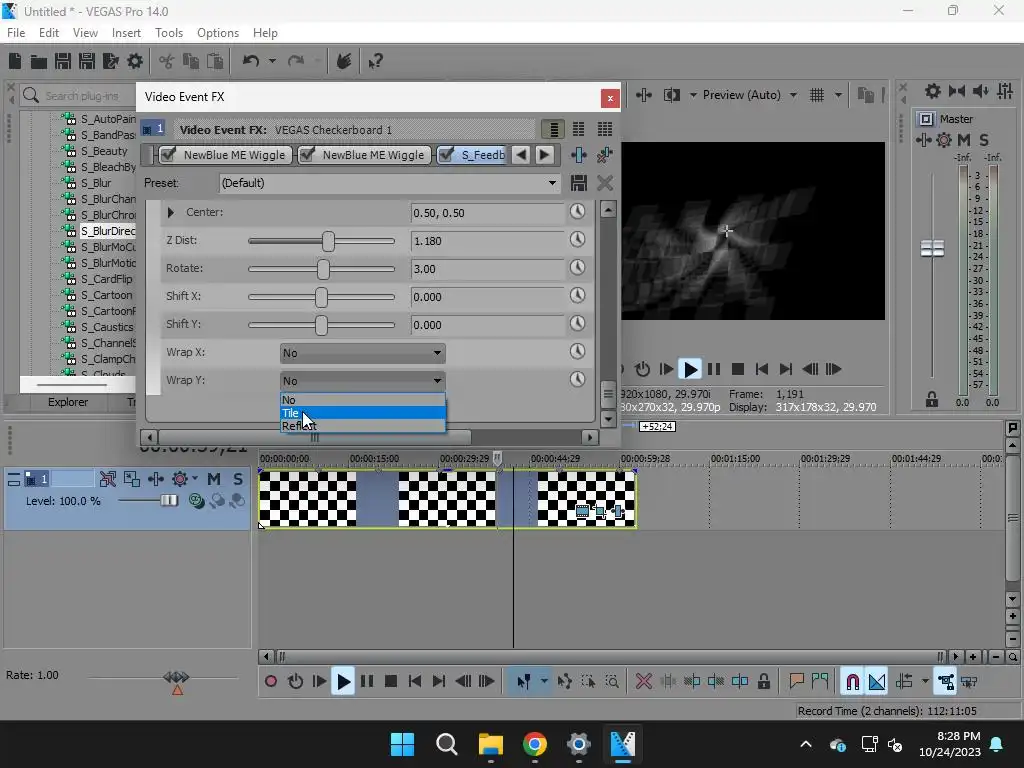1024x768 pixels.
Task: Create a new project icon
Action: [x=15, y=61]
